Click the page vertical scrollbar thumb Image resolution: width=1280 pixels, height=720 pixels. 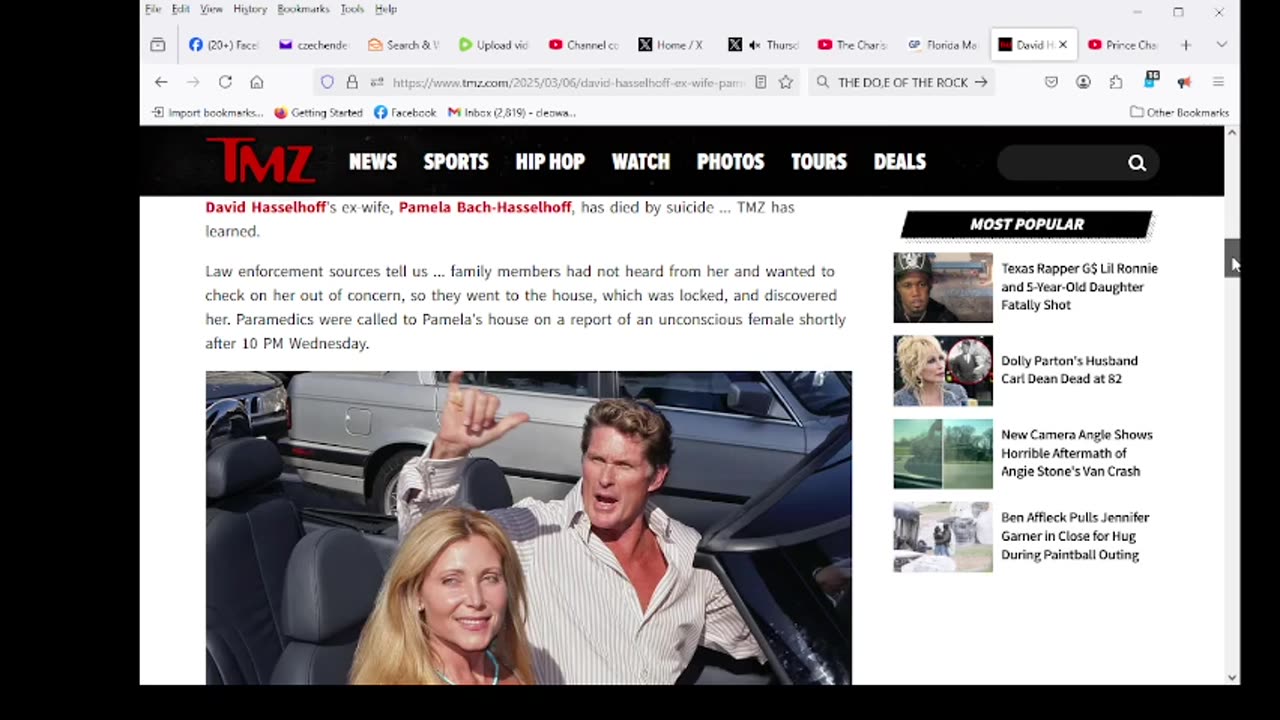(1232, 258)
